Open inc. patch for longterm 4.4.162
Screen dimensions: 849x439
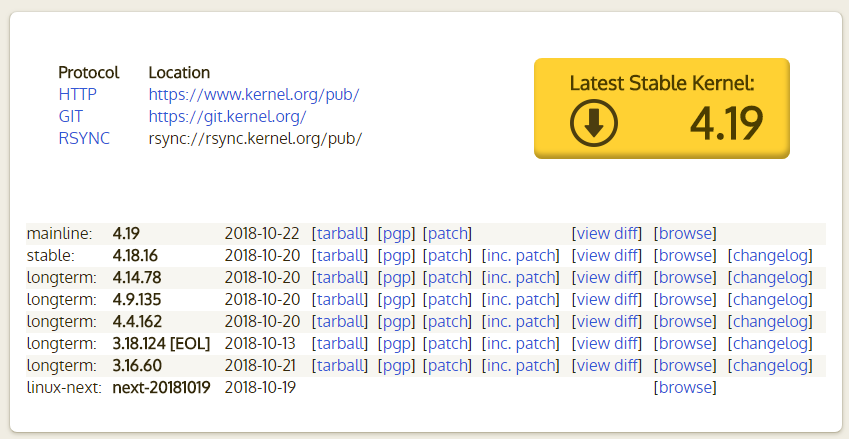pos(520,322)
